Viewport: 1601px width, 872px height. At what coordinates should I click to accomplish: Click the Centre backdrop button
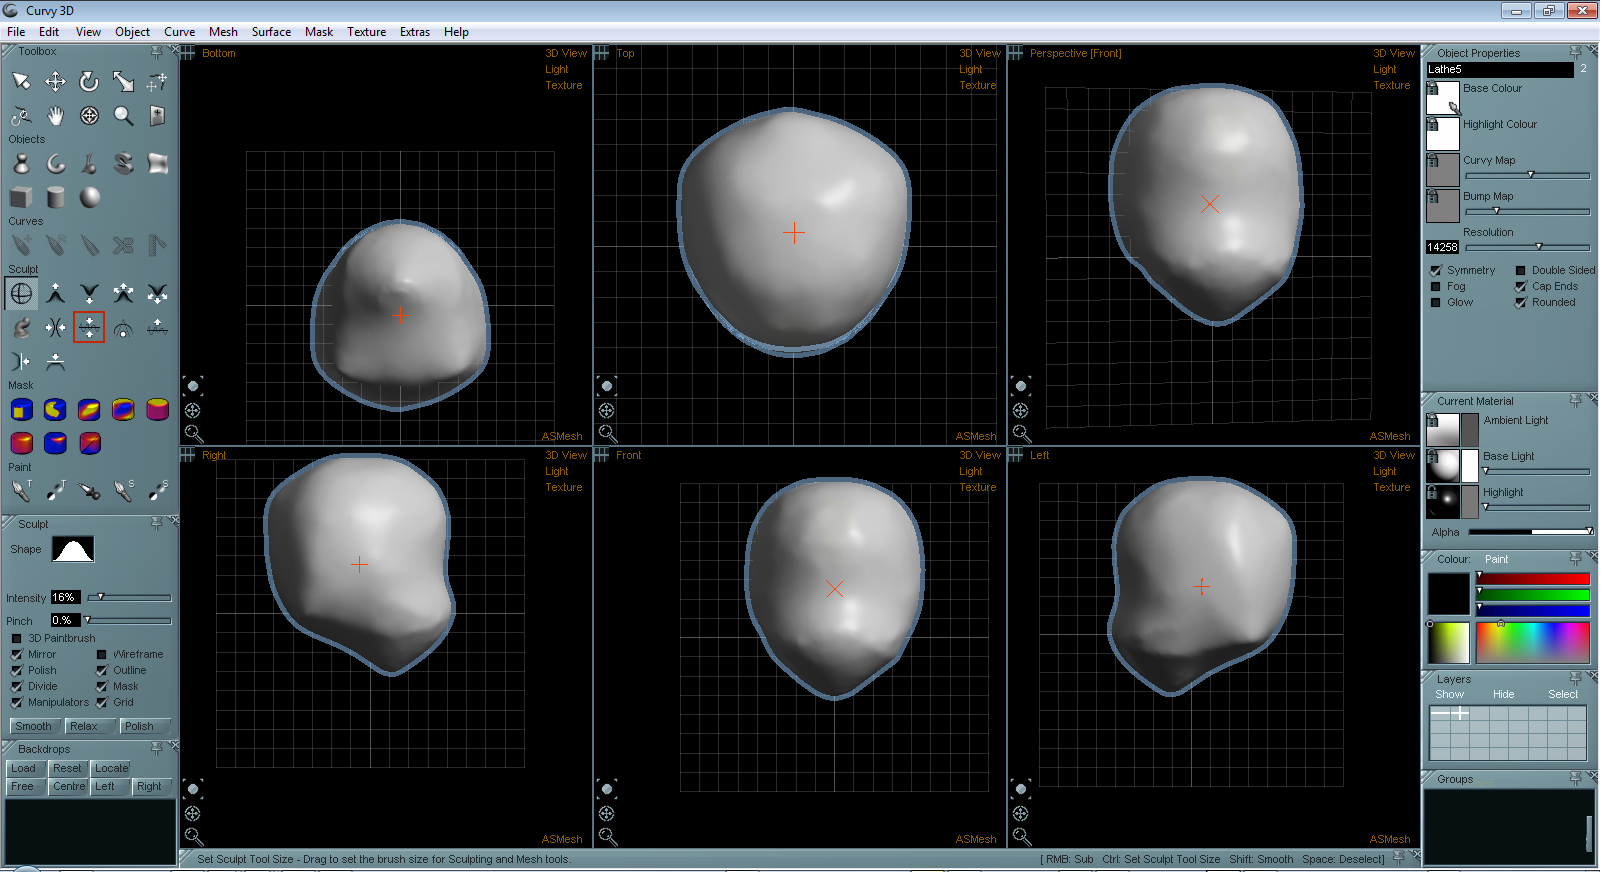(x=68, y=786)
